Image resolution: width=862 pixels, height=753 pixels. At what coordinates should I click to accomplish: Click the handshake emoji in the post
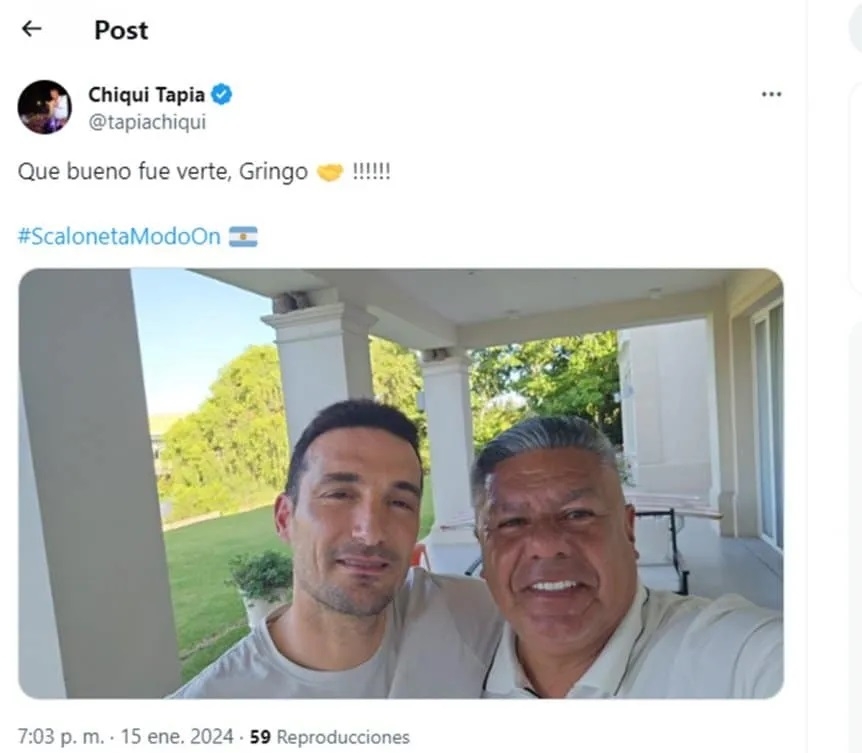330,172
